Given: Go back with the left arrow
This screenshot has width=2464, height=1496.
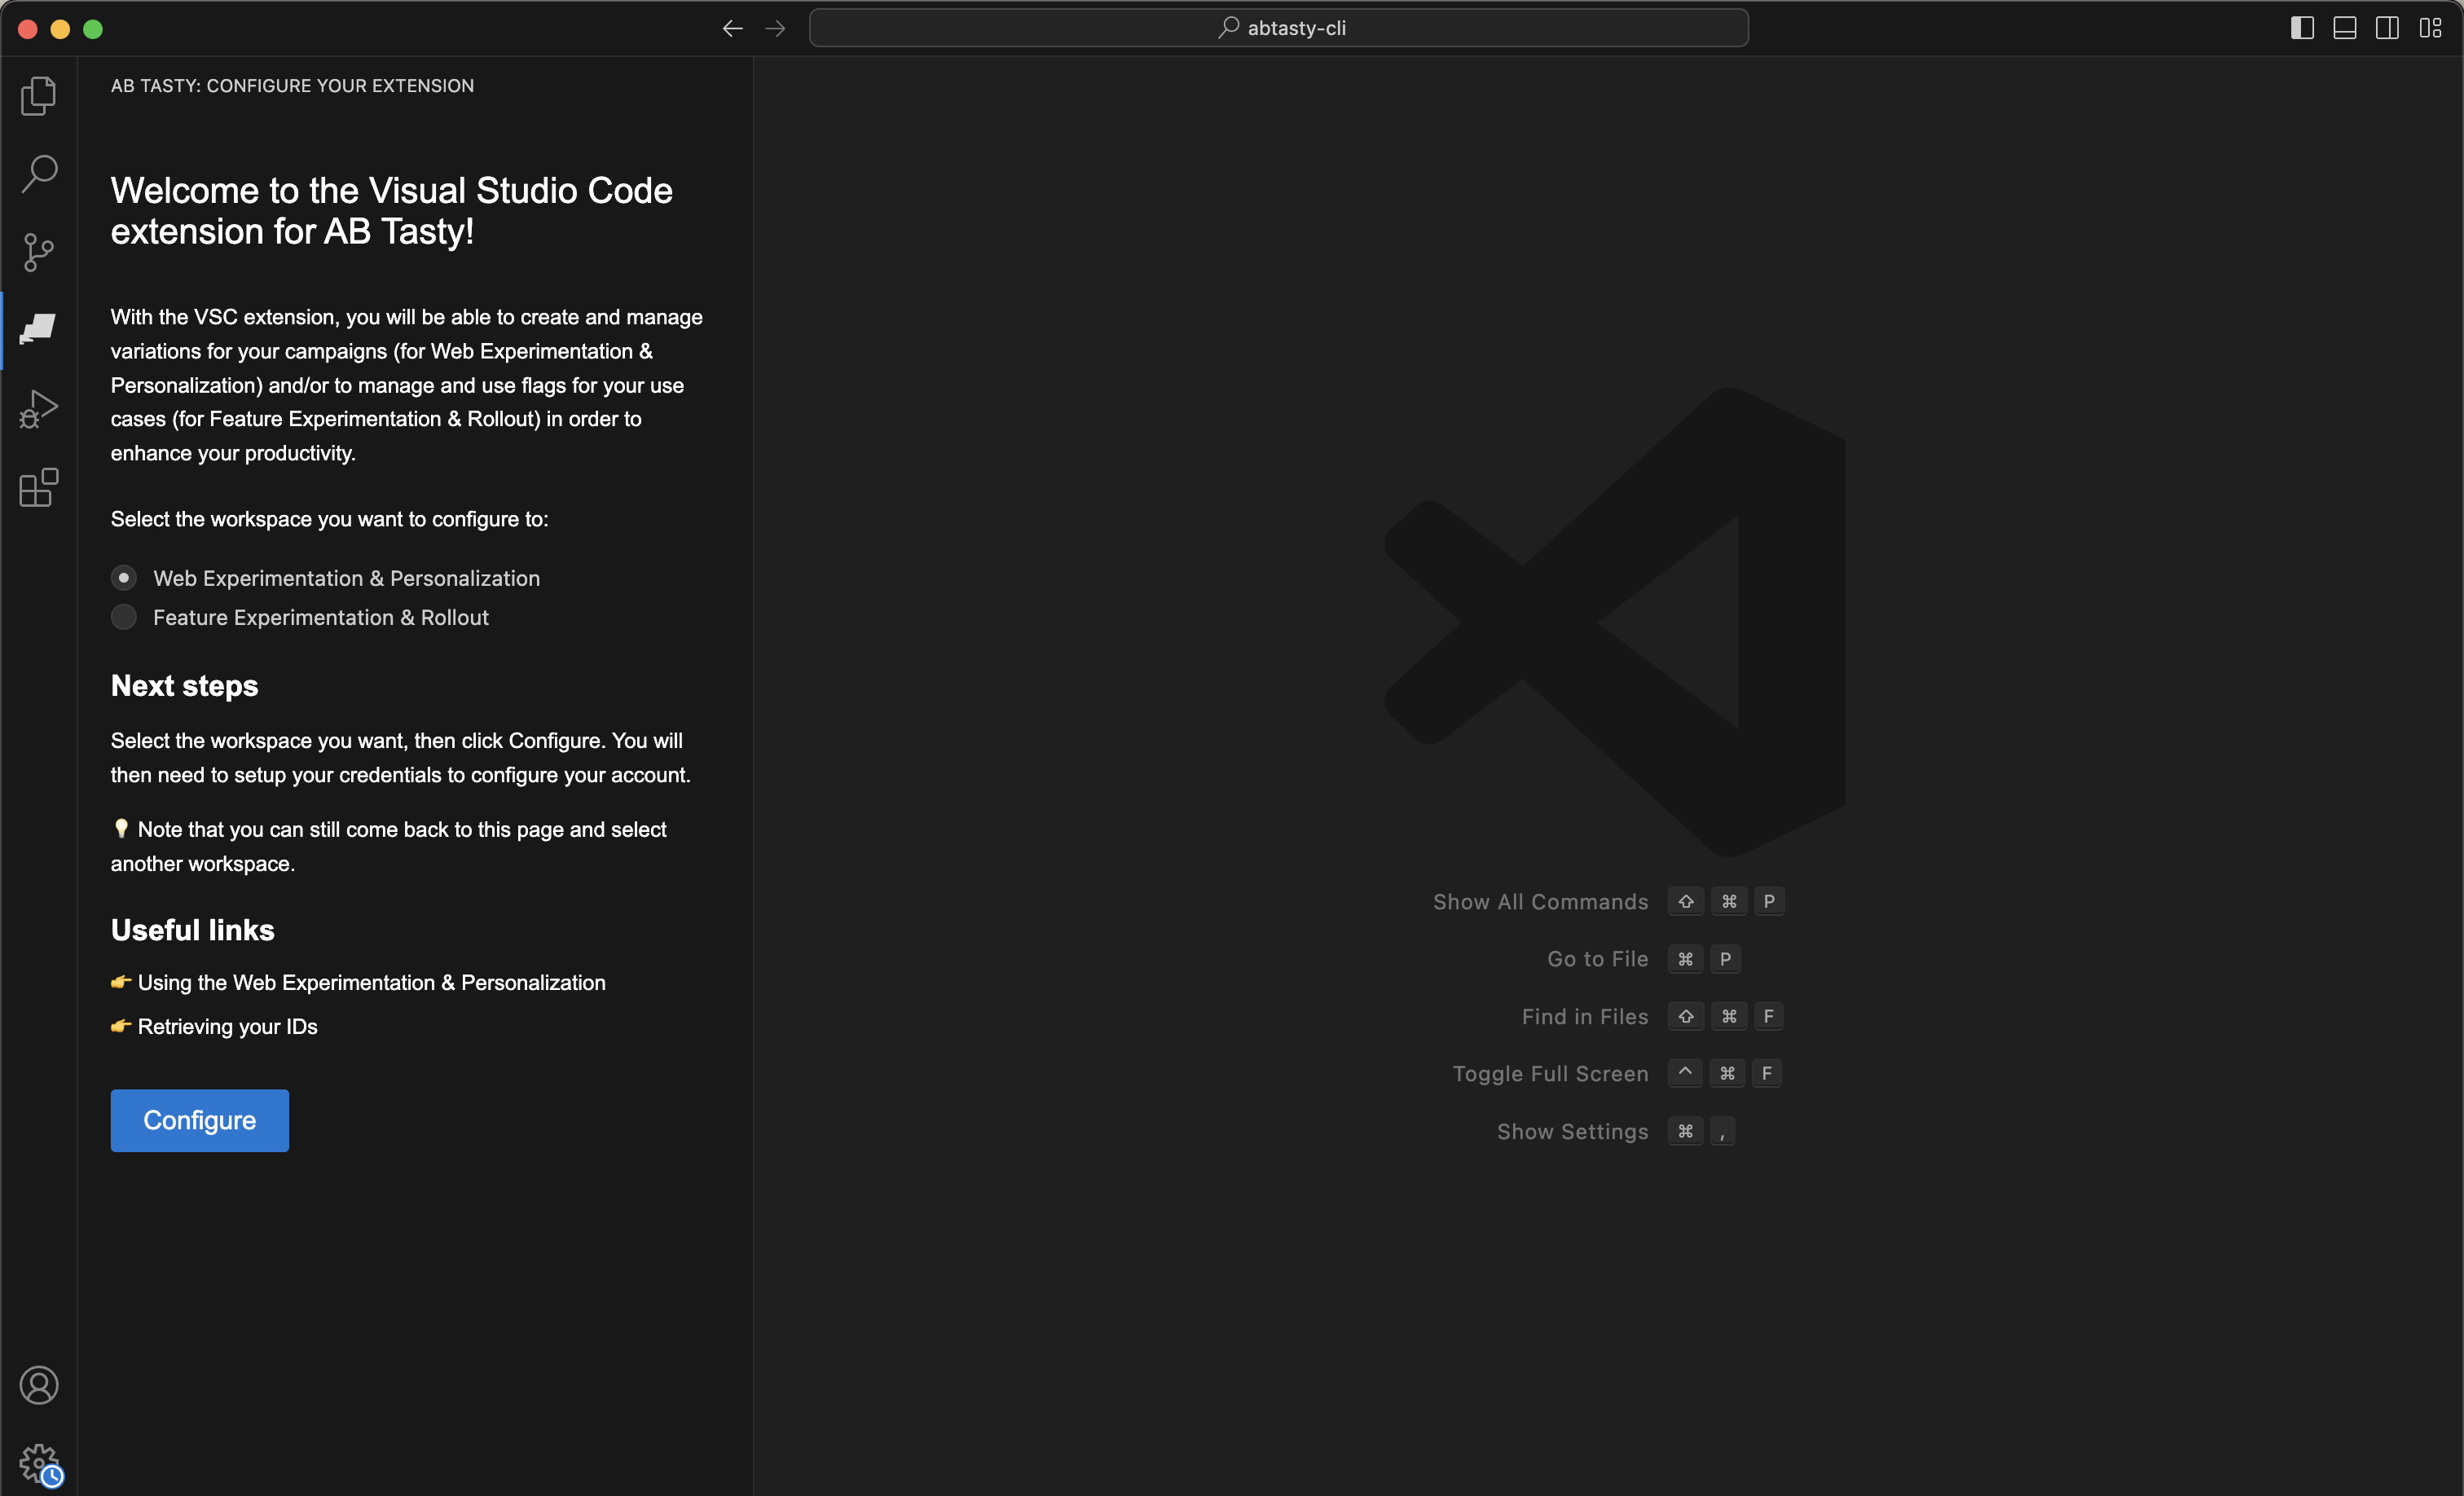Looking at the screenshot, I should click(733, 28).
